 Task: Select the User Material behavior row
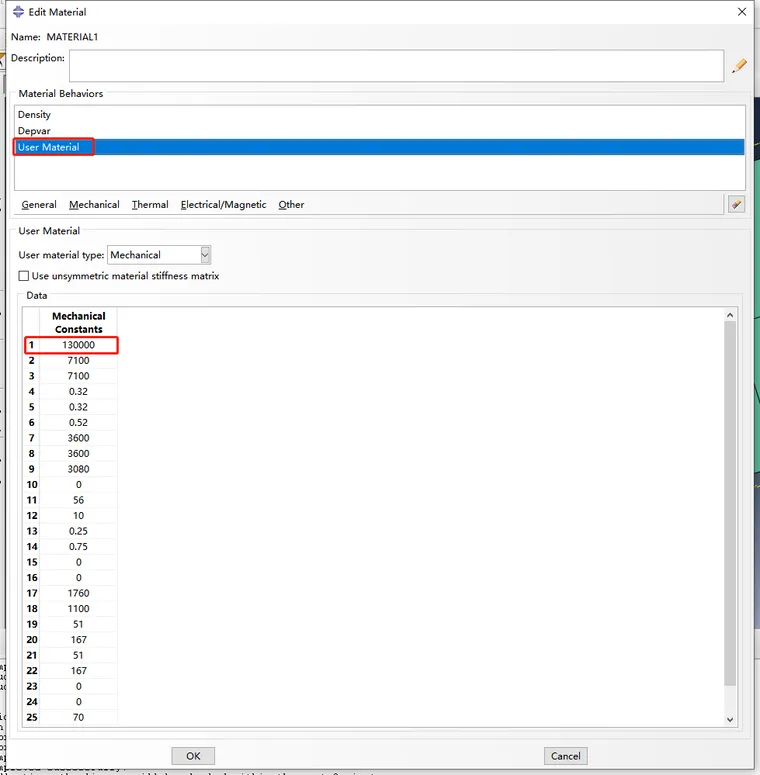[x=380, y=147]
